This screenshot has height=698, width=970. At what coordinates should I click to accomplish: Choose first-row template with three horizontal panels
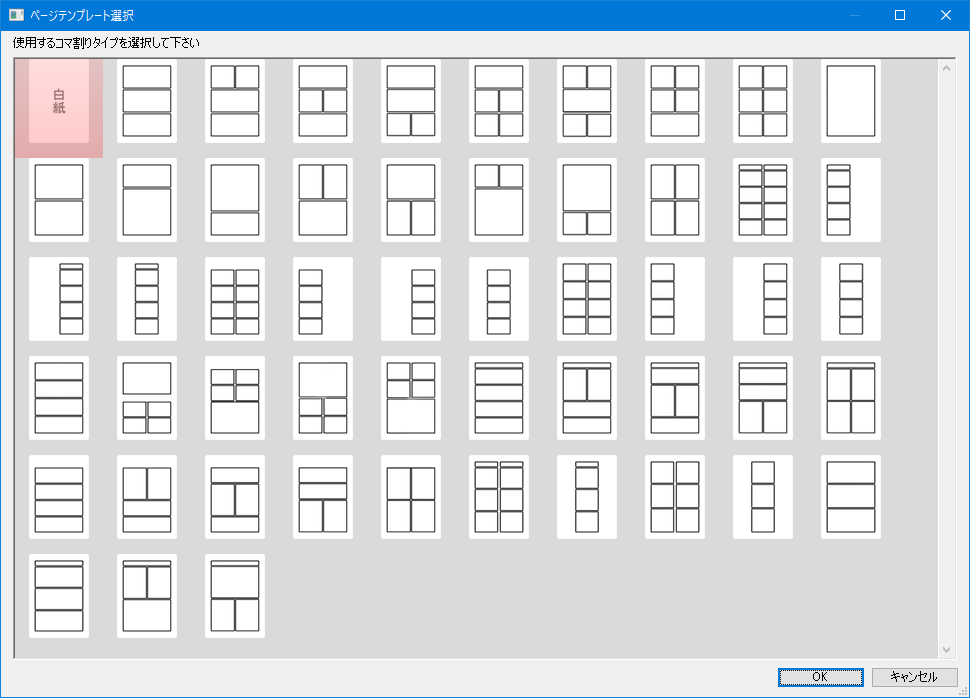[x=147, y=101]
